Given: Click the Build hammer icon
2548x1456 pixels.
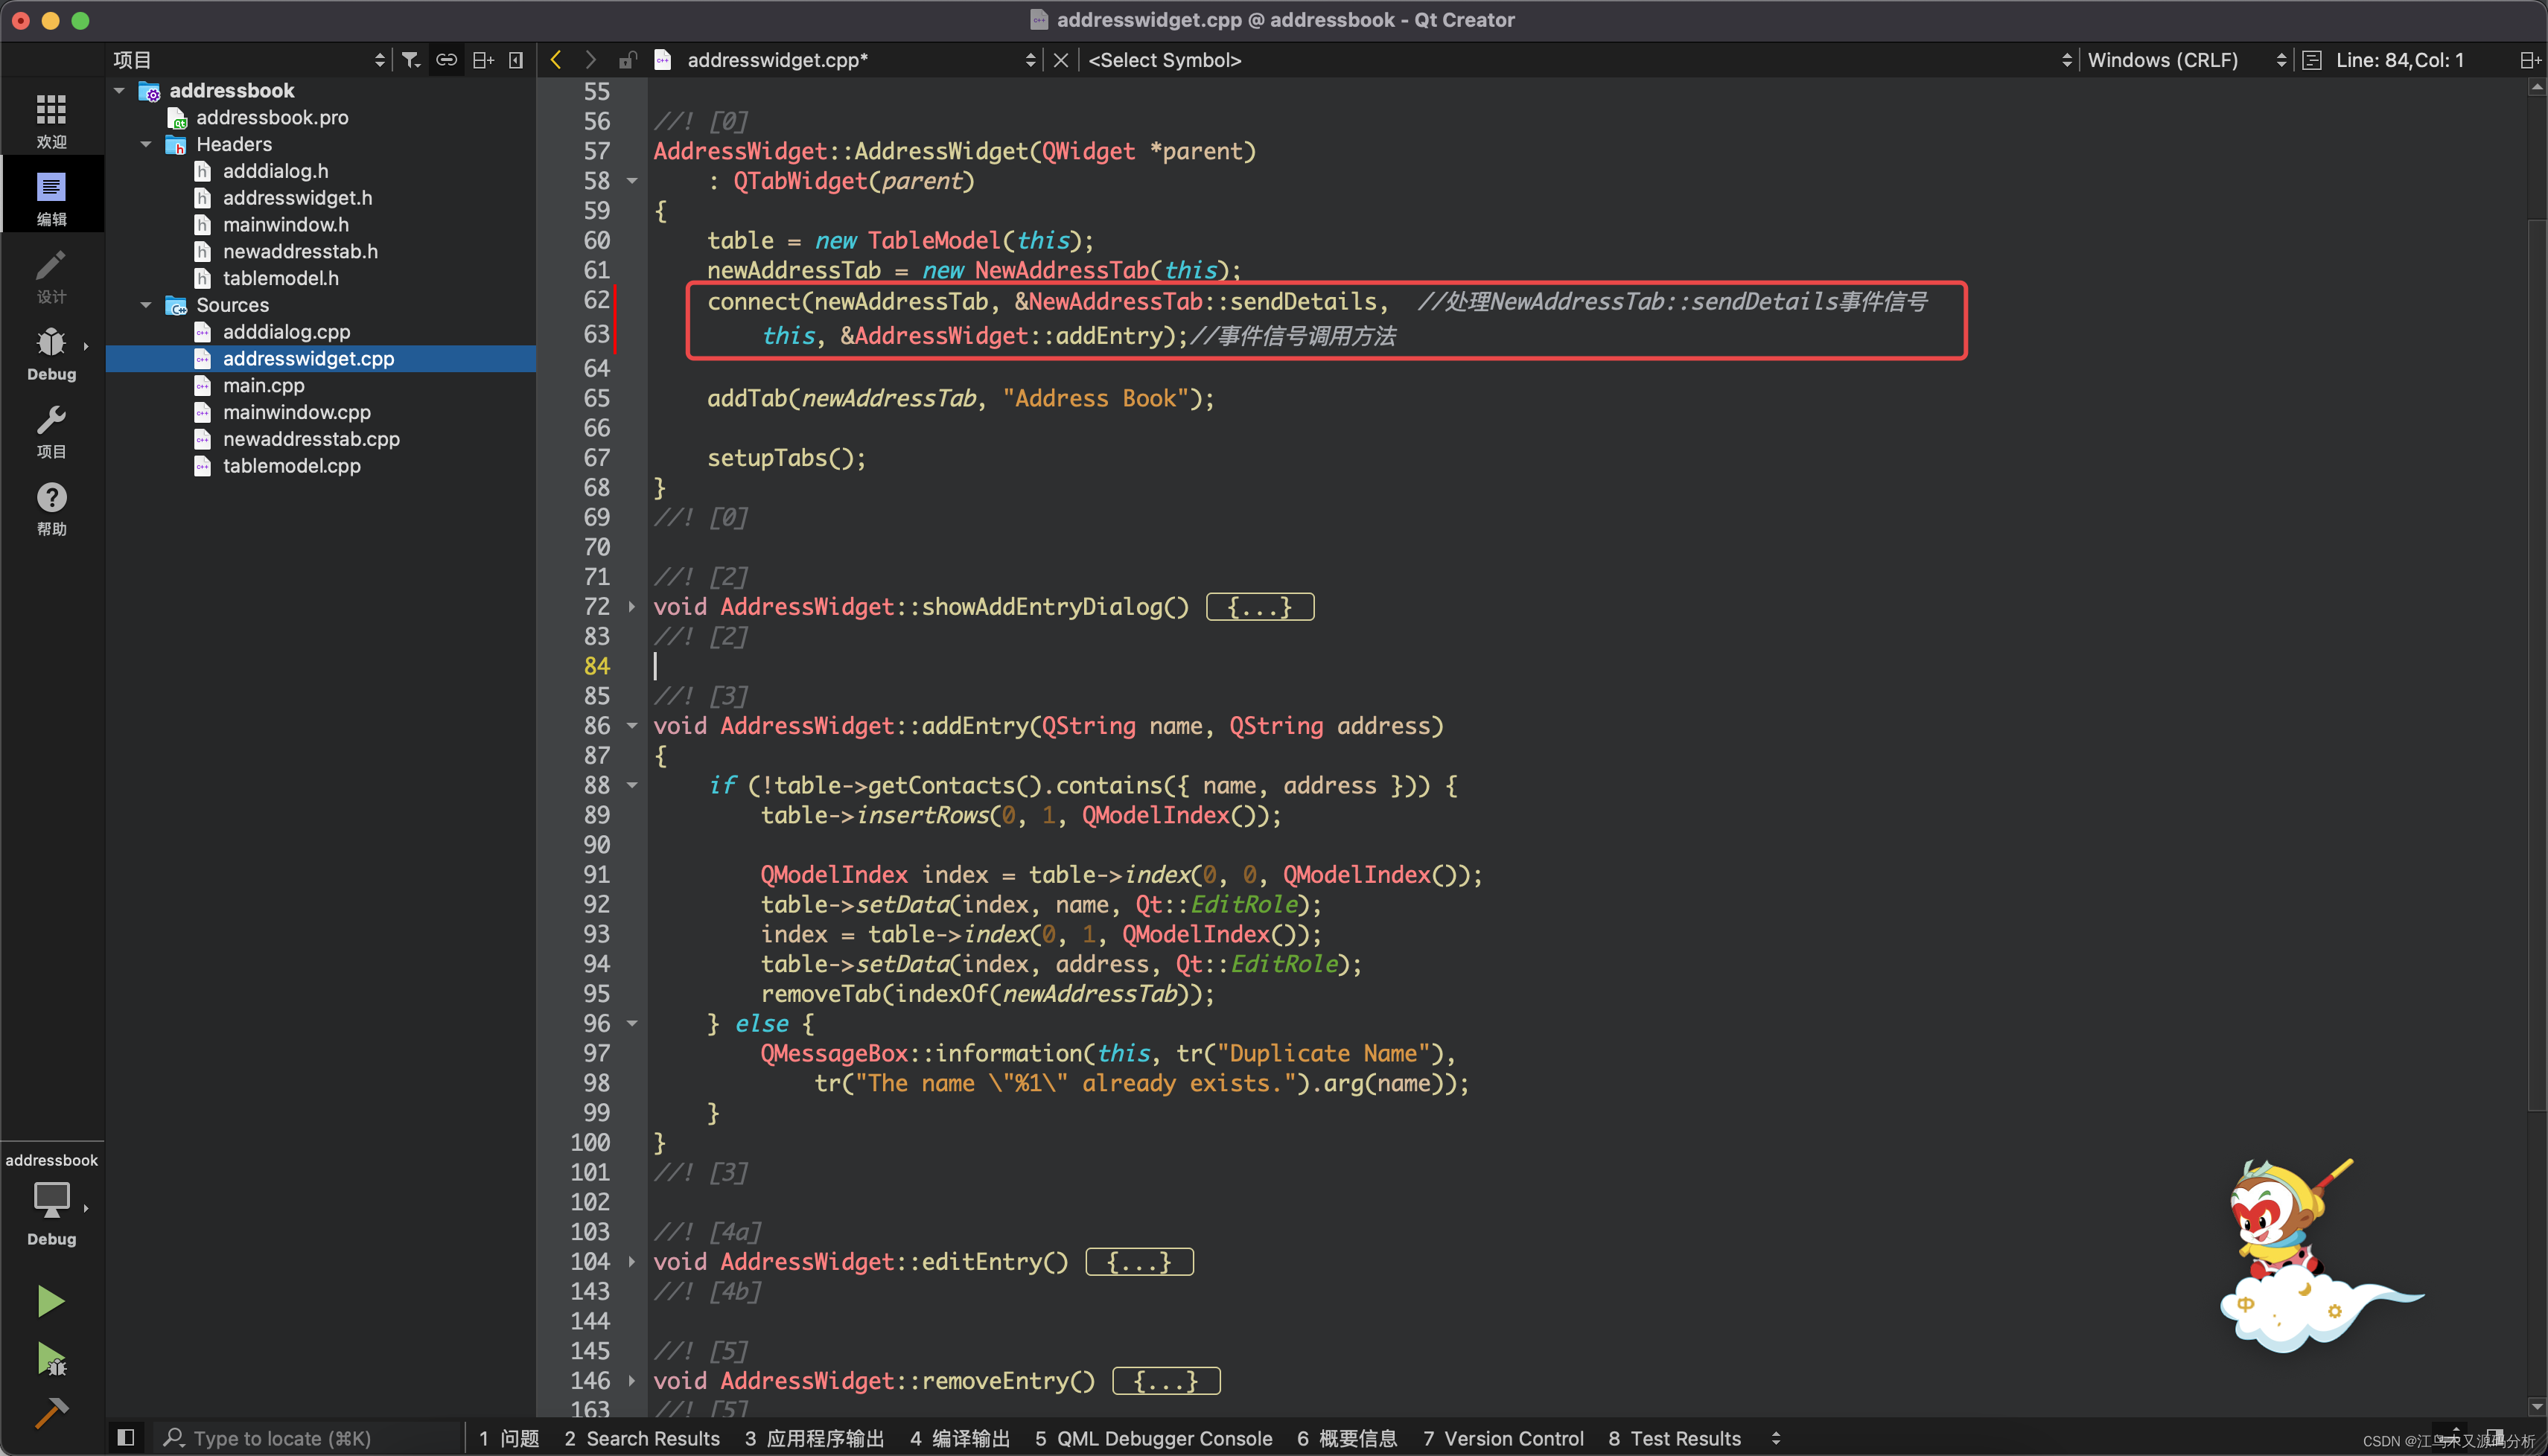Looking at the screenshot, I should (51, 1411).
